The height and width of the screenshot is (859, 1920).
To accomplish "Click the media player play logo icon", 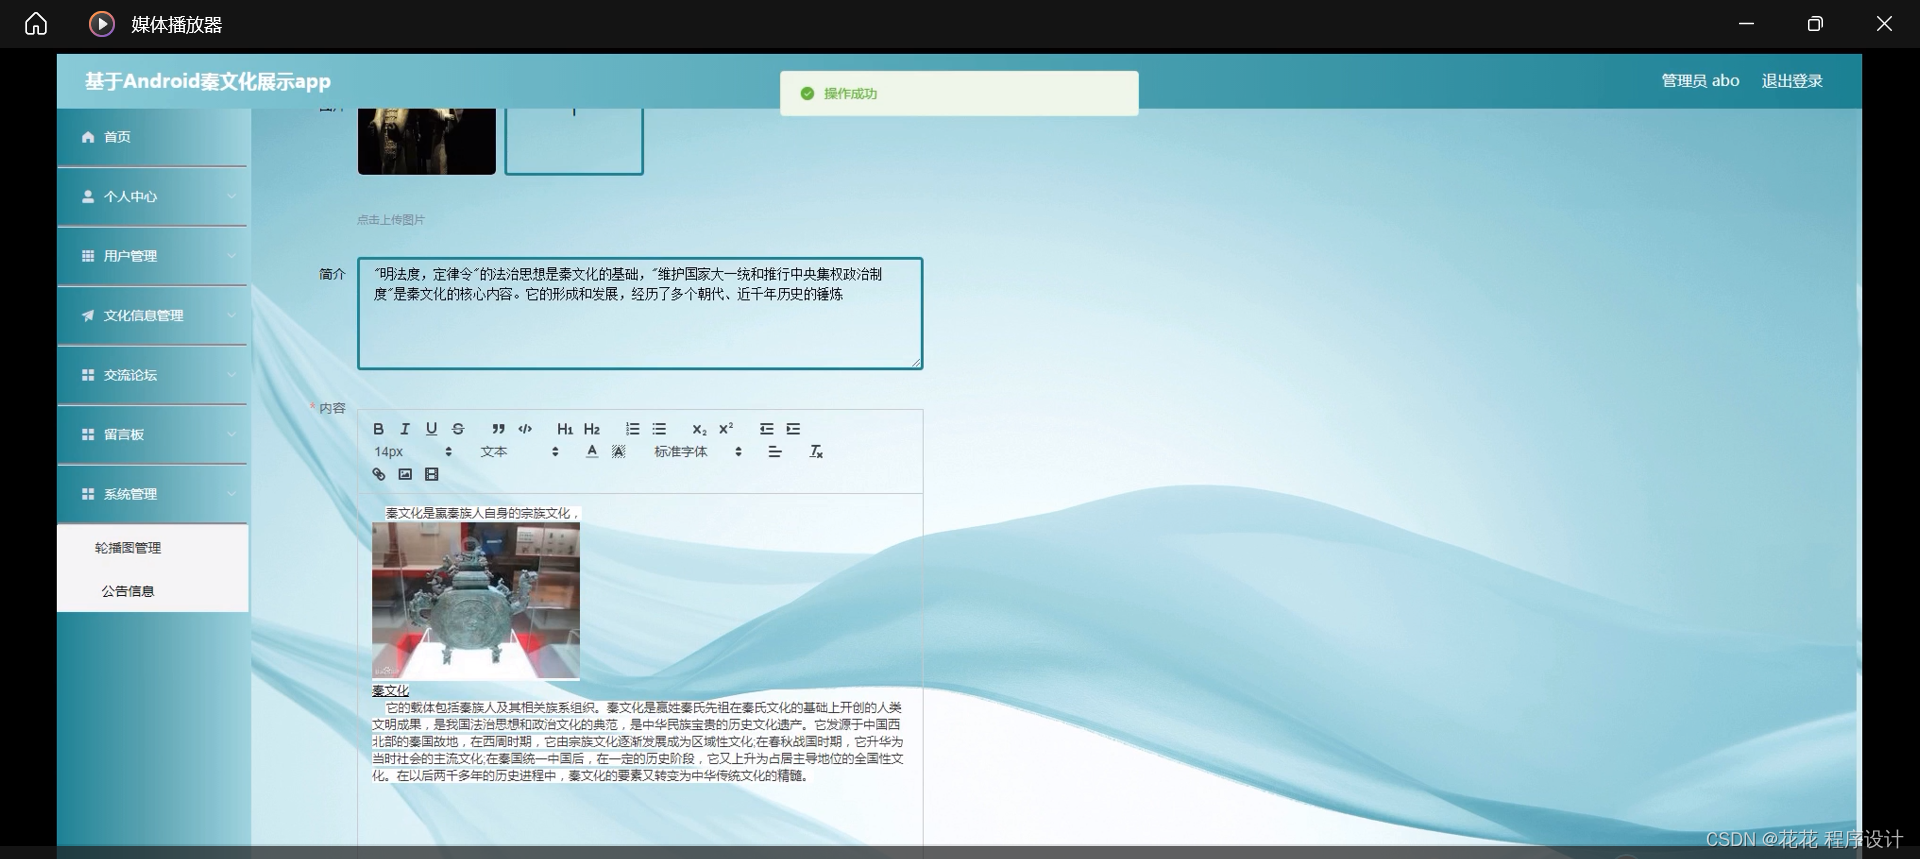I will click(102, 24).
